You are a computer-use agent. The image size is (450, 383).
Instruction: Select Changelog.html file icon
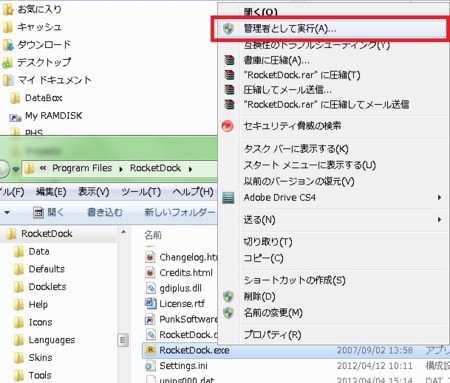pos(150,257)
